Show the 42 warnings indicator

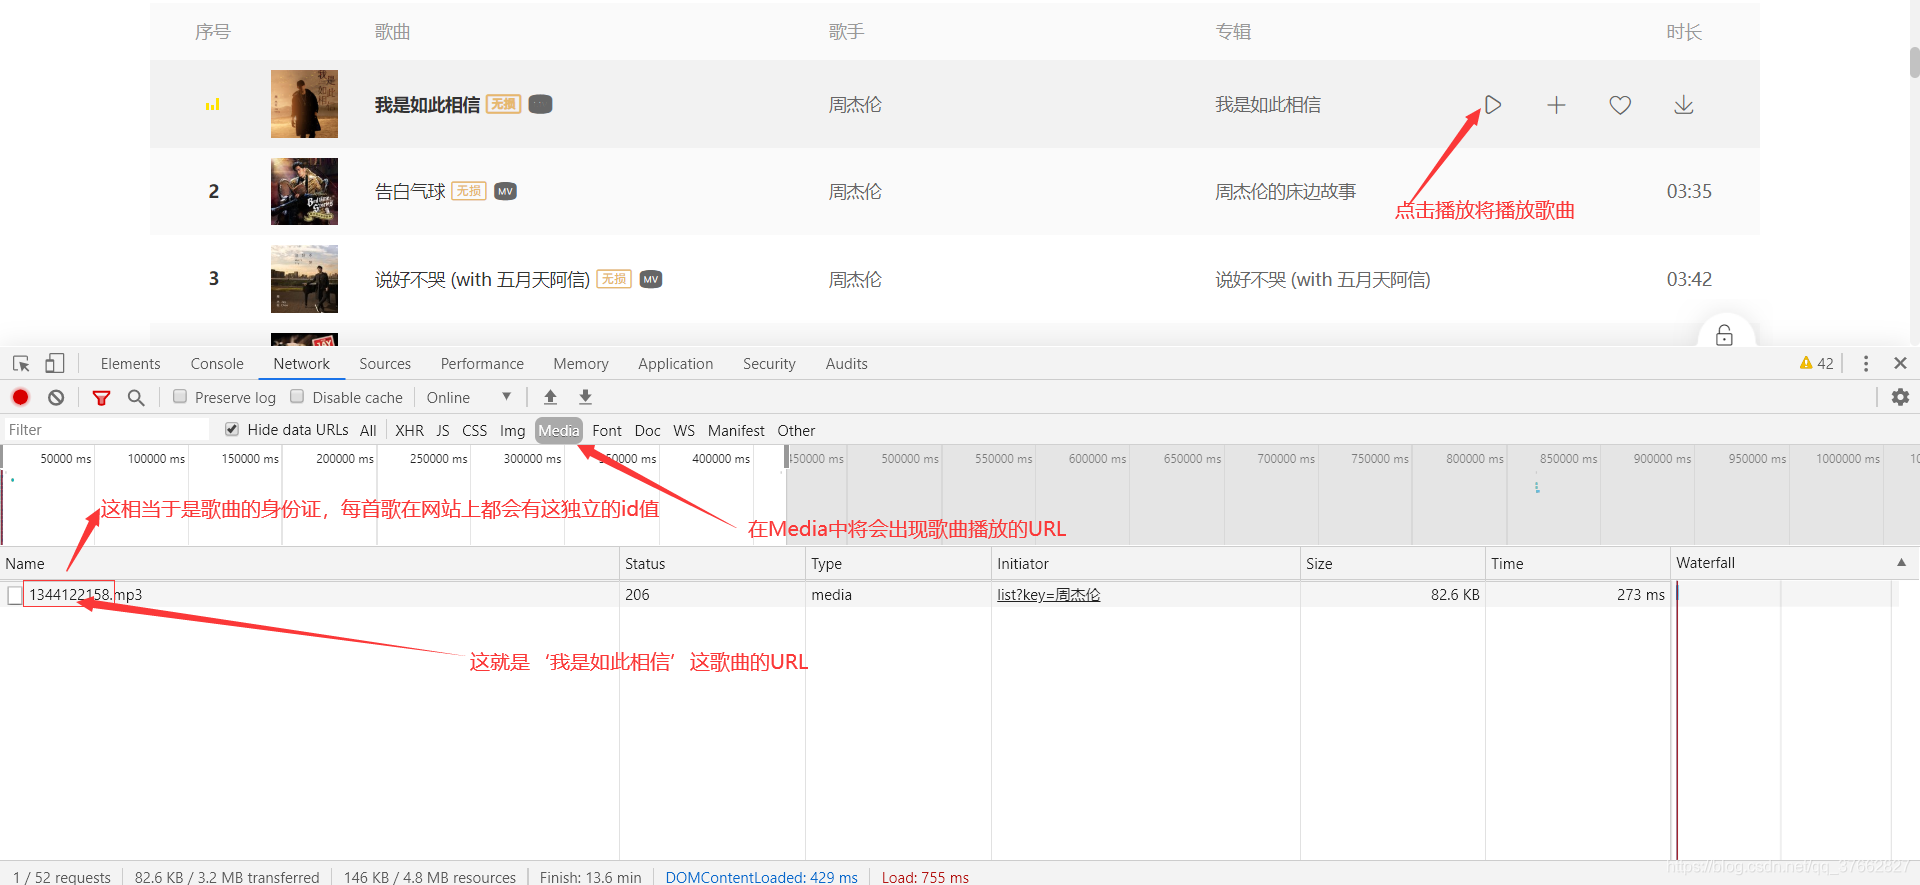pos(1816,363)
